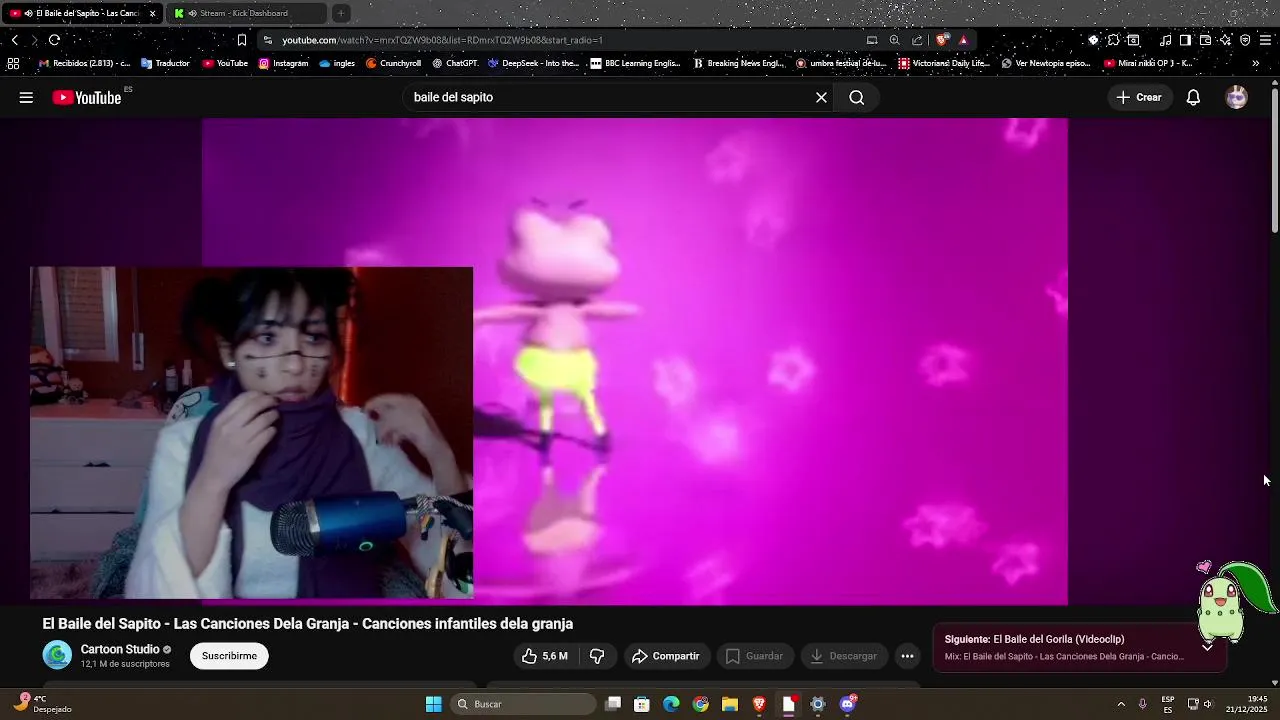Open Cartoon Studio channel name link

point(120,649)
